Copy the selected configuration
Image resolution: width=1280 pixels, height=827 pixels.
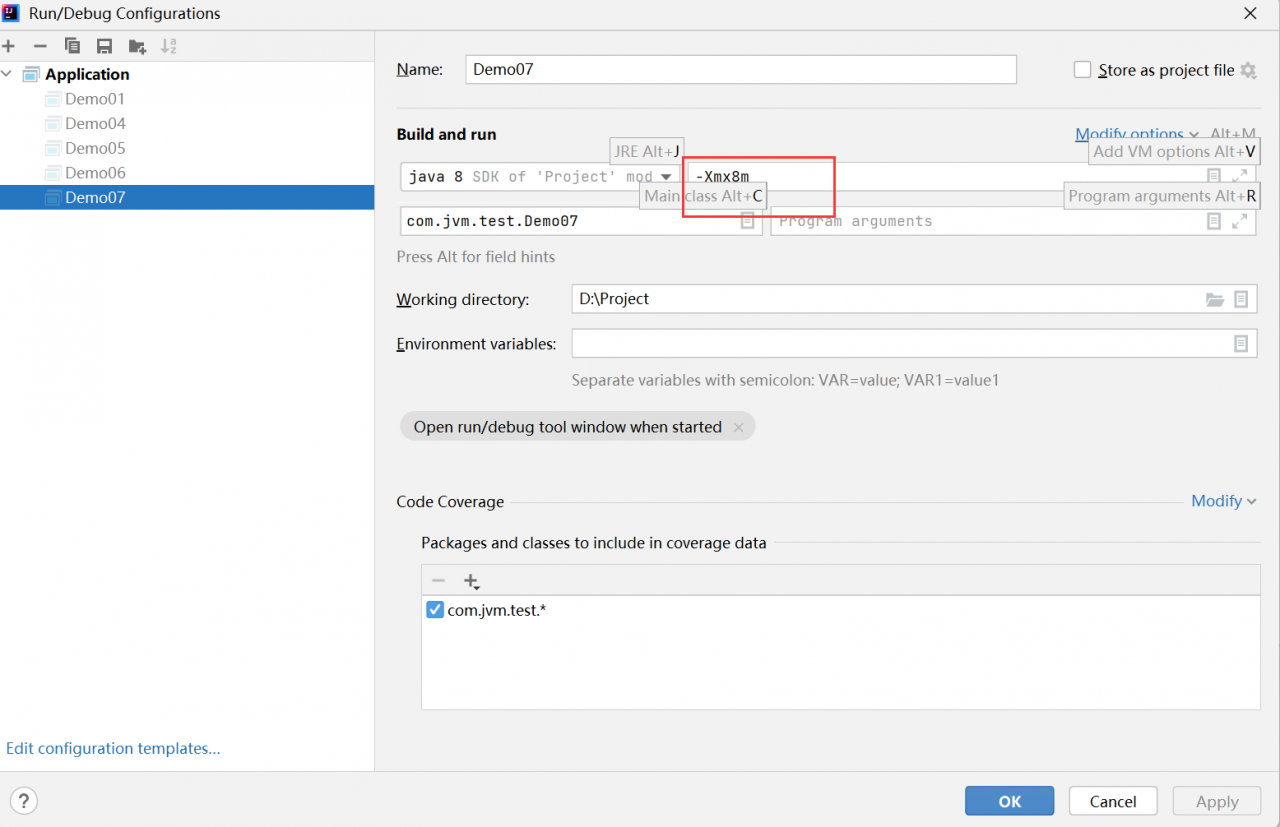72,46
